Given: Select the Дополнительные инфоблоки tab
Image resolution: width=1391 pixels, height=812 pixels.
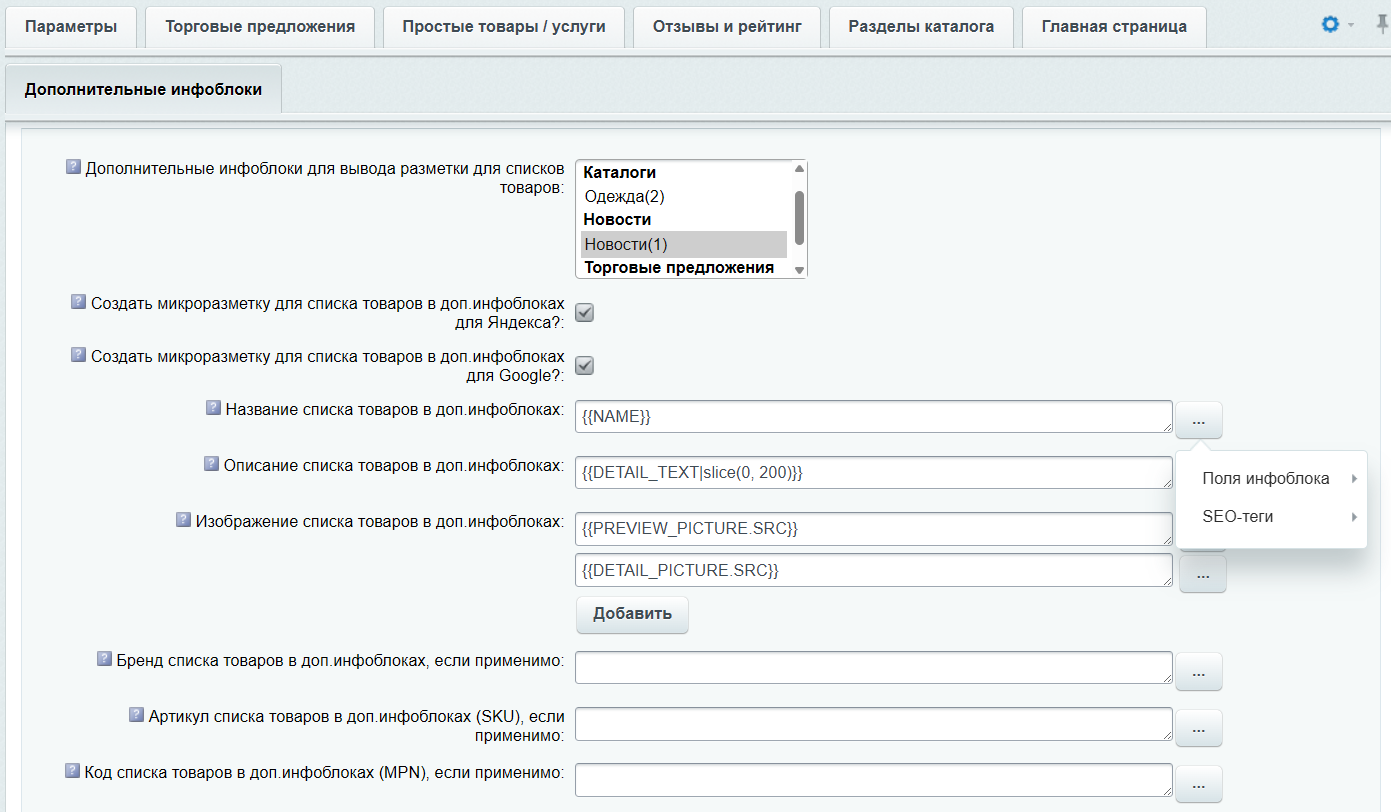Looking at the screenshot, I should tap(143, 89).
